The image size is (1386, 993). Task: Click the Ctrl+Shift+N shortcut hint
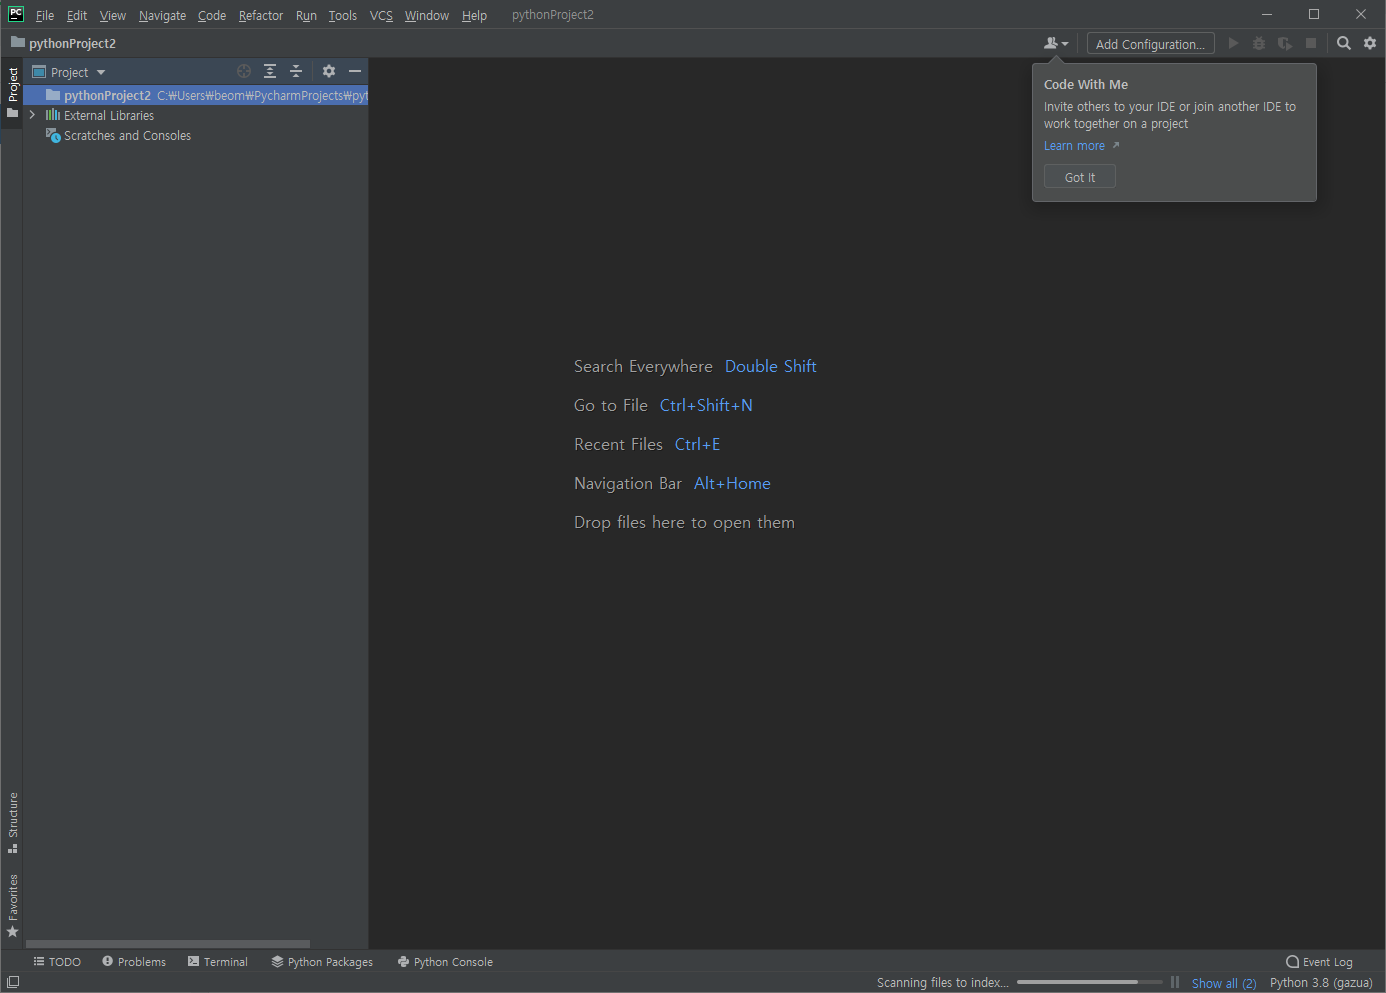(706, 405)
